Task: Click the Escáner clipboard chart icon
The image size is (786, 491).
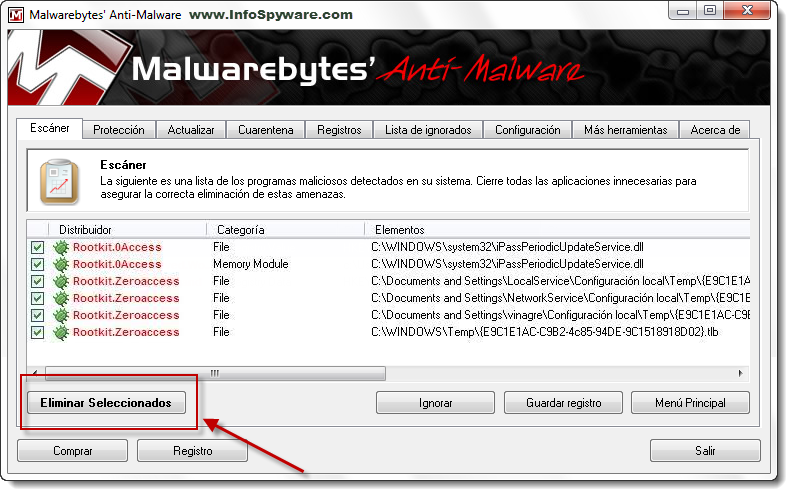Action: point(59,181)
